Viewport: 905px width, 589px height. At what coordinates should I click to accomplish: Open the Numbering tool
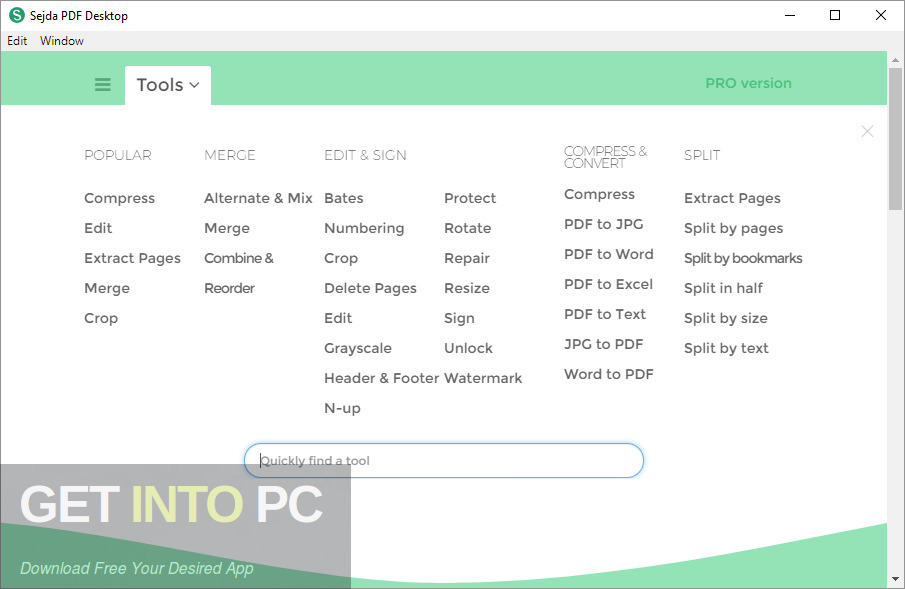[x=364, y=228]
